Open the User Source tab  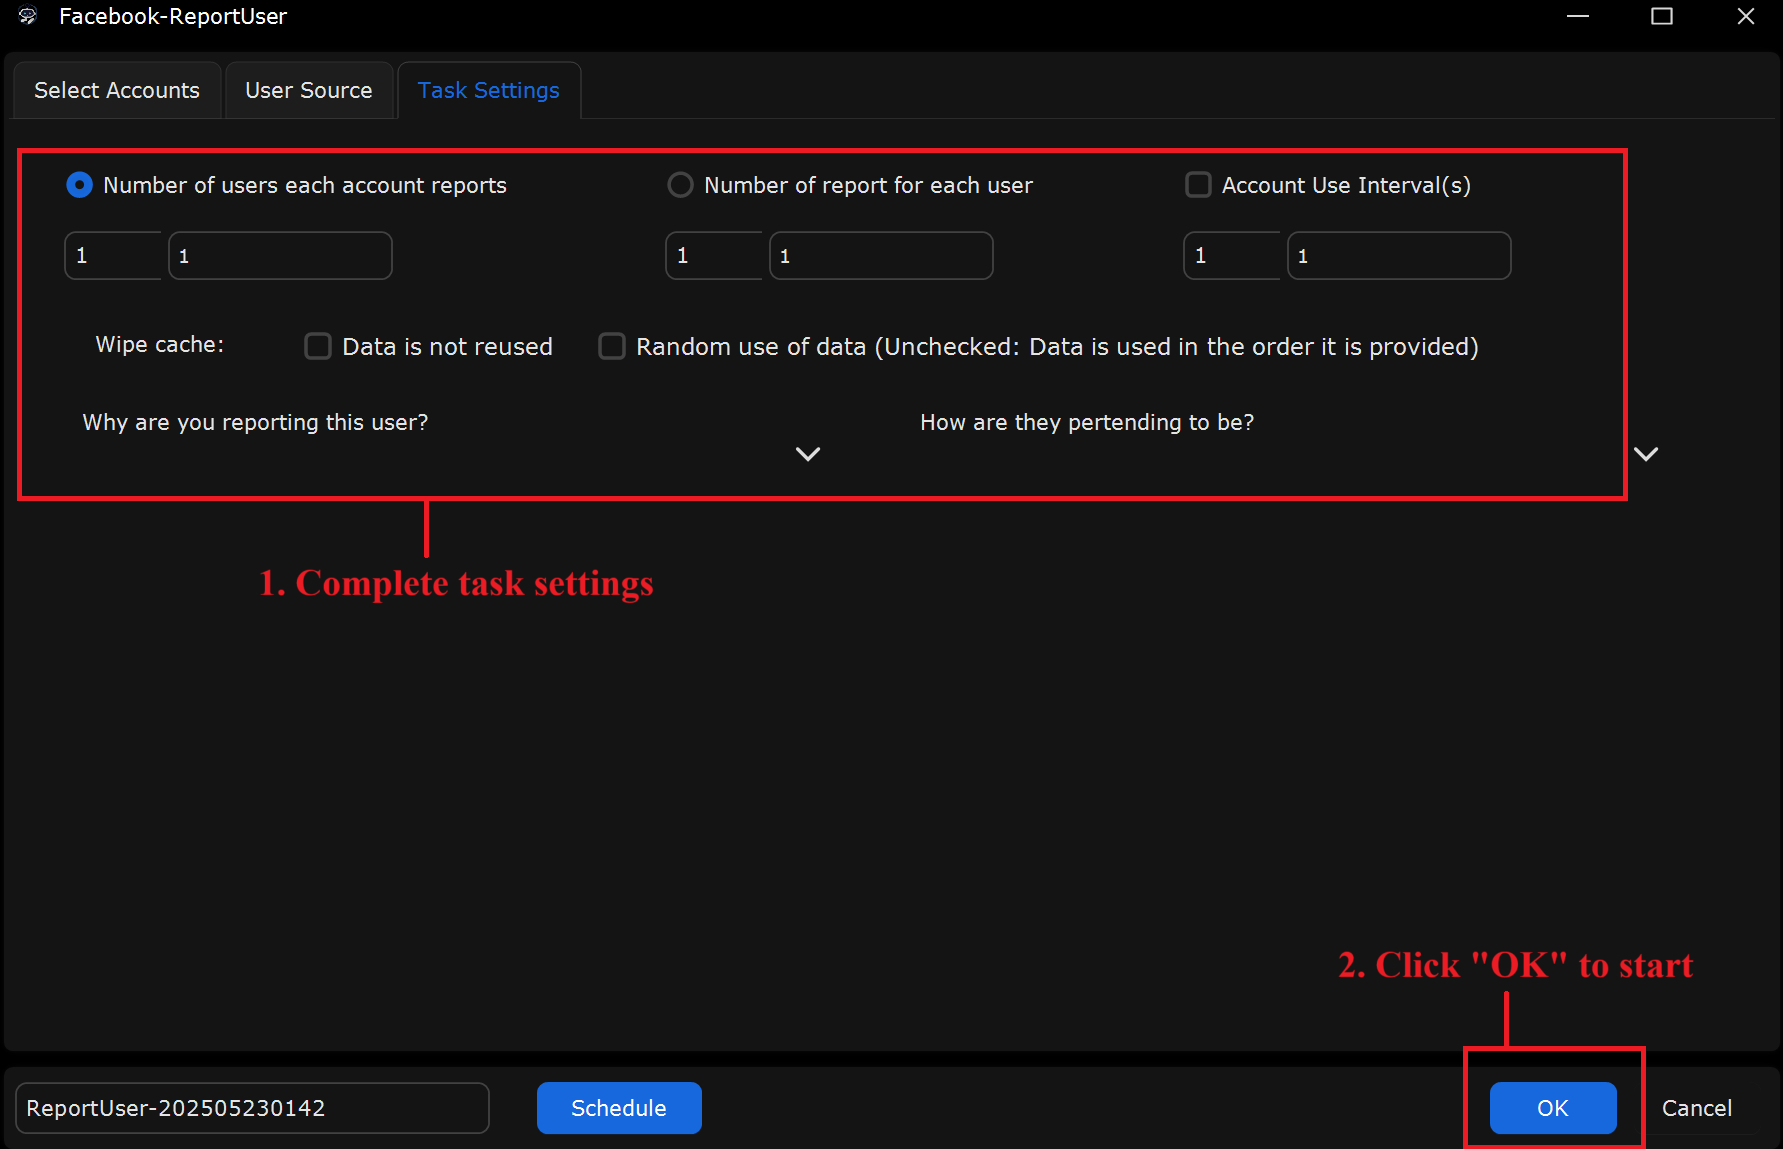(x=309, y=90)
